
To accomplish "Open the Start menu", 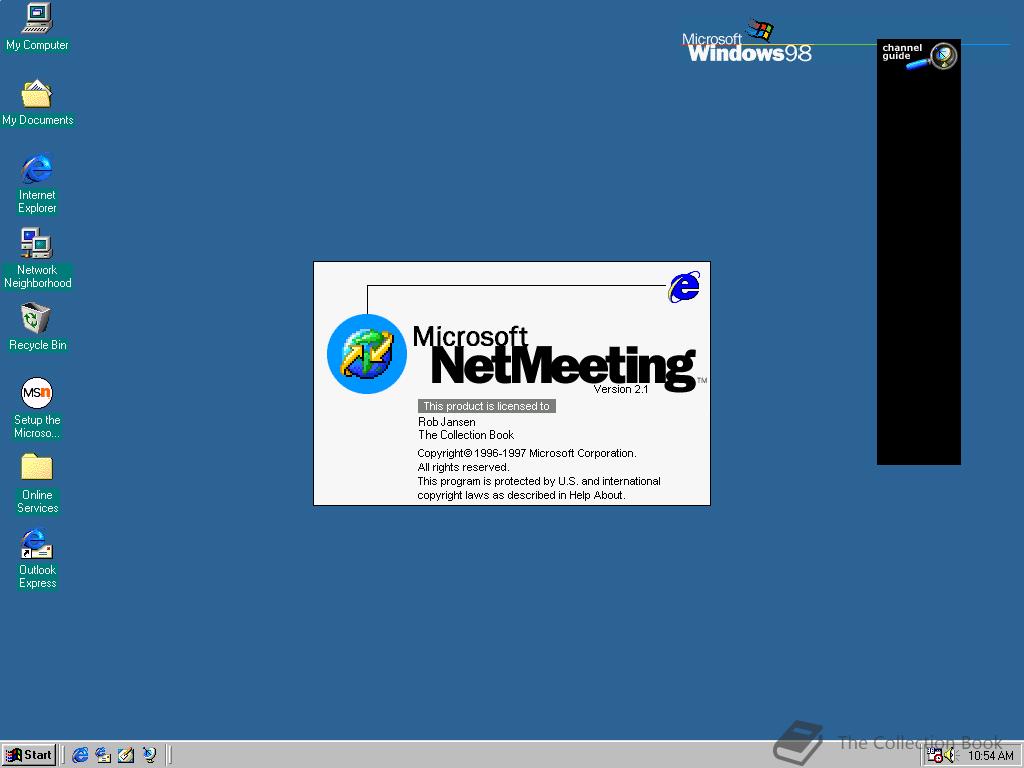I will 29,755.
